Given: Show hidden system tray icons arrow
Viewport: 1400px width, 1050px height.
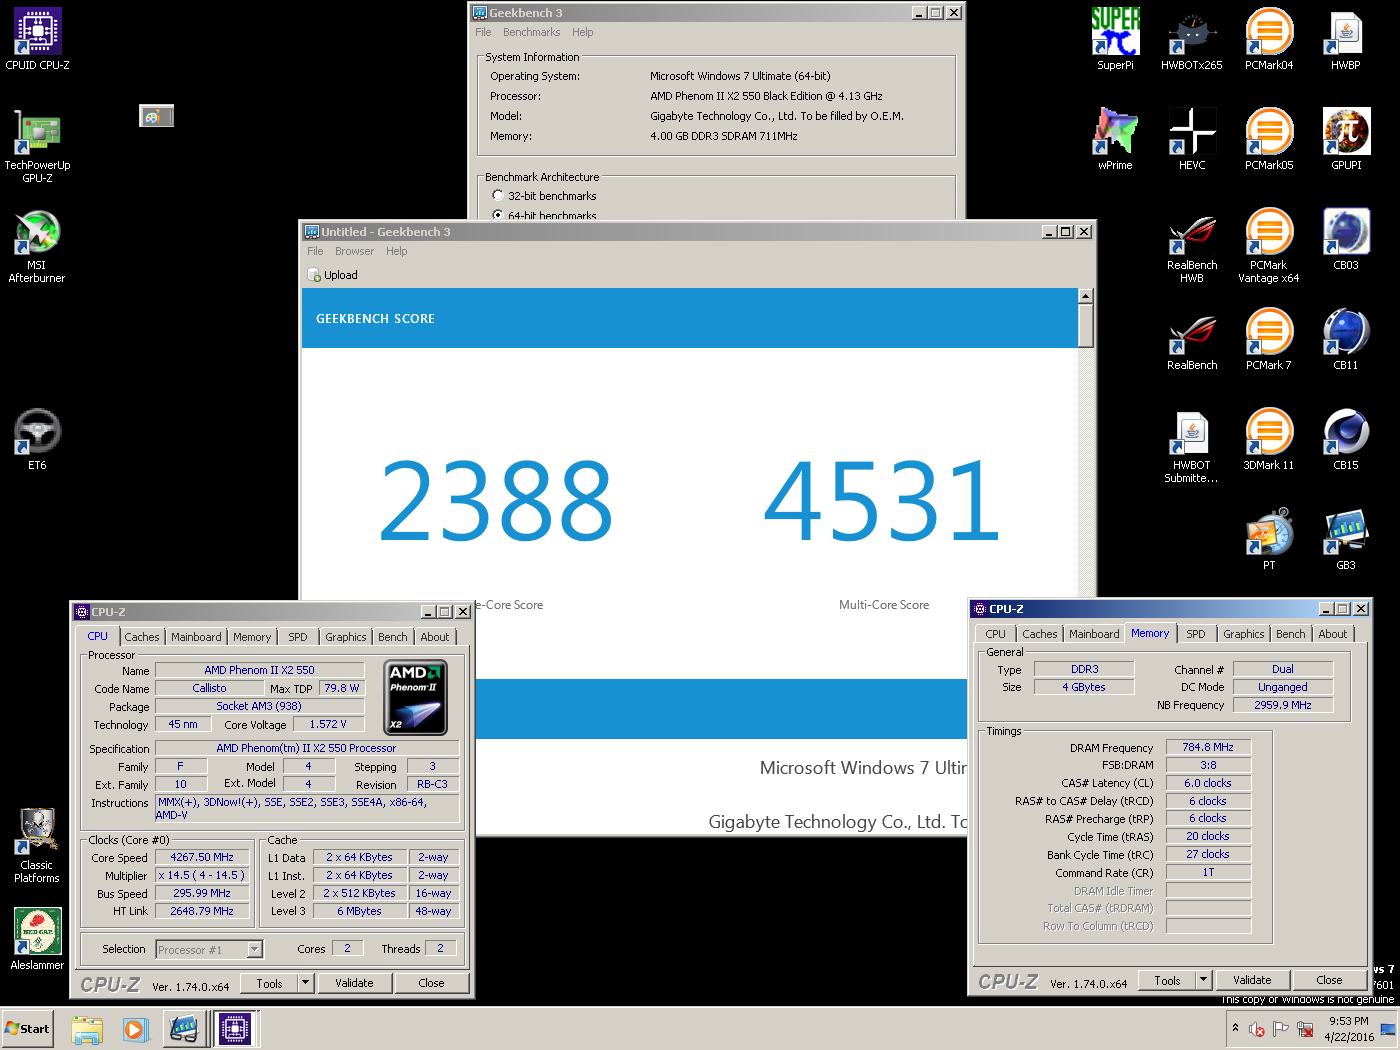Looking at the screenshot, I should (1235, 1028).
